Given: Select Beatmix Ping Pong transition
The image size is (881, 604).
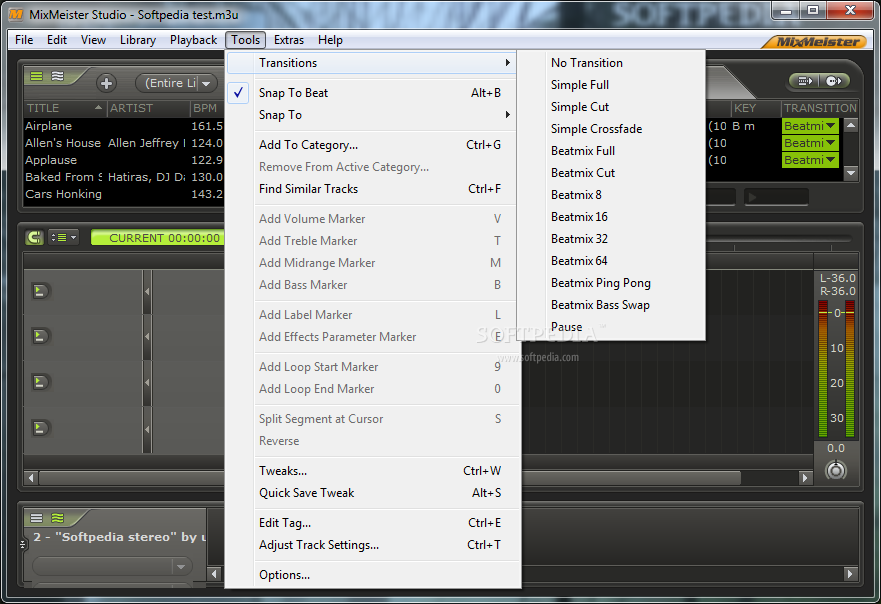Looking at the screenshot, I should point(611,283).
